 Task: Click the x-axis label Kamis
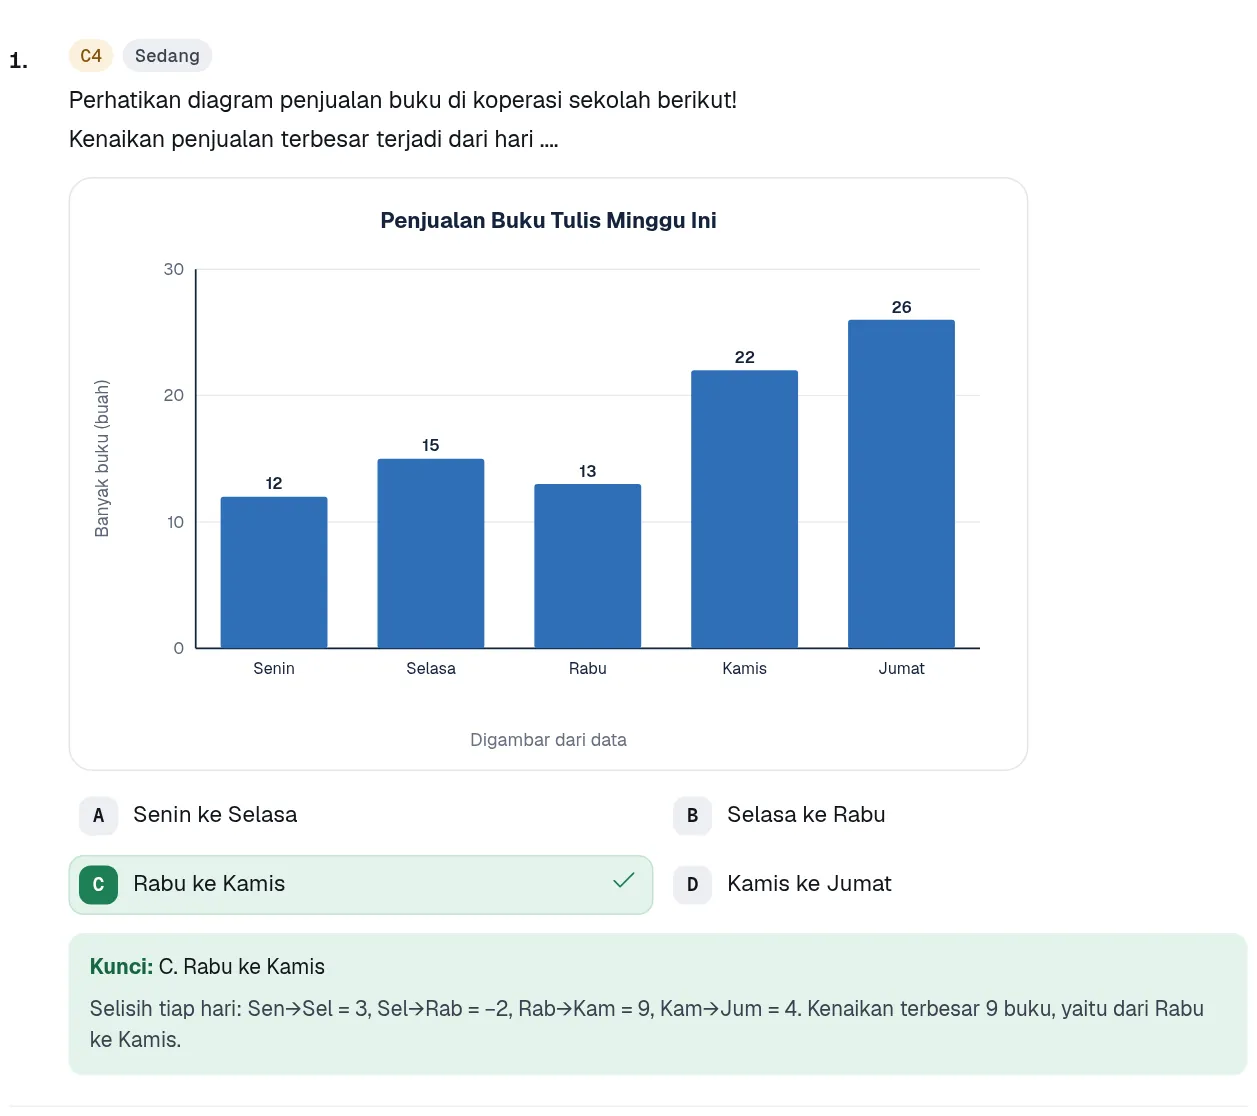745,668
